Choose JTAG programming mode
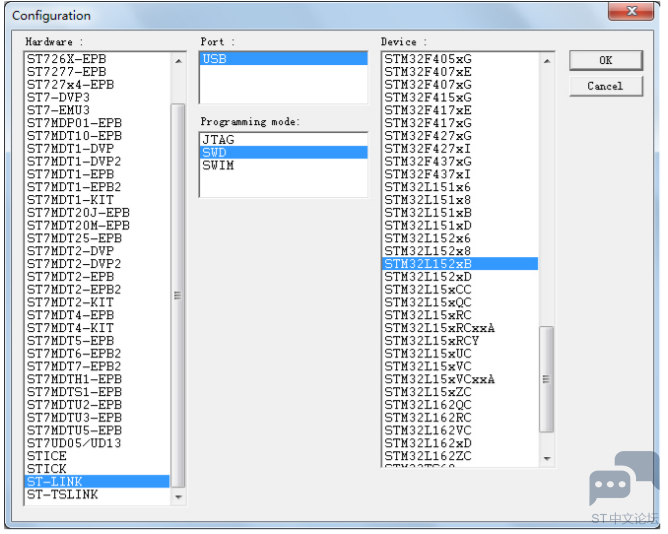 [x=283, y=139]
